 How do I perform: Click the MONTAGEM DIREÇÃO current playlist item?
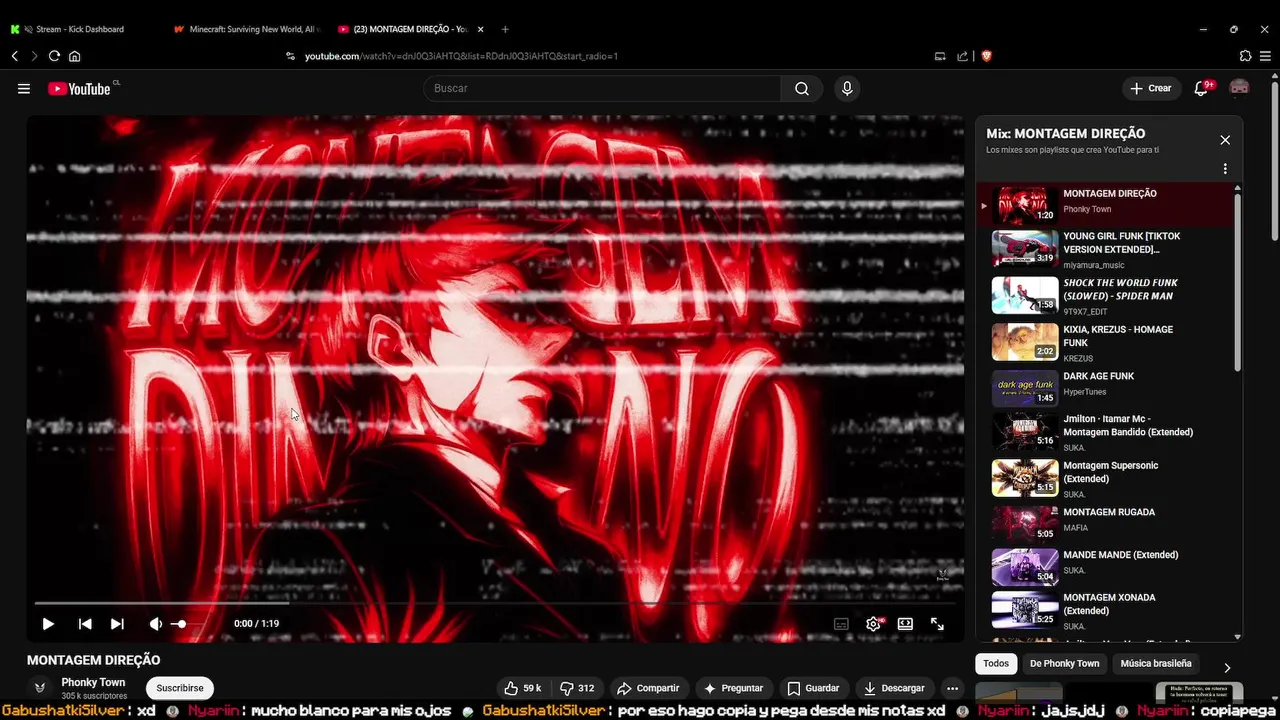[1105, 203]
